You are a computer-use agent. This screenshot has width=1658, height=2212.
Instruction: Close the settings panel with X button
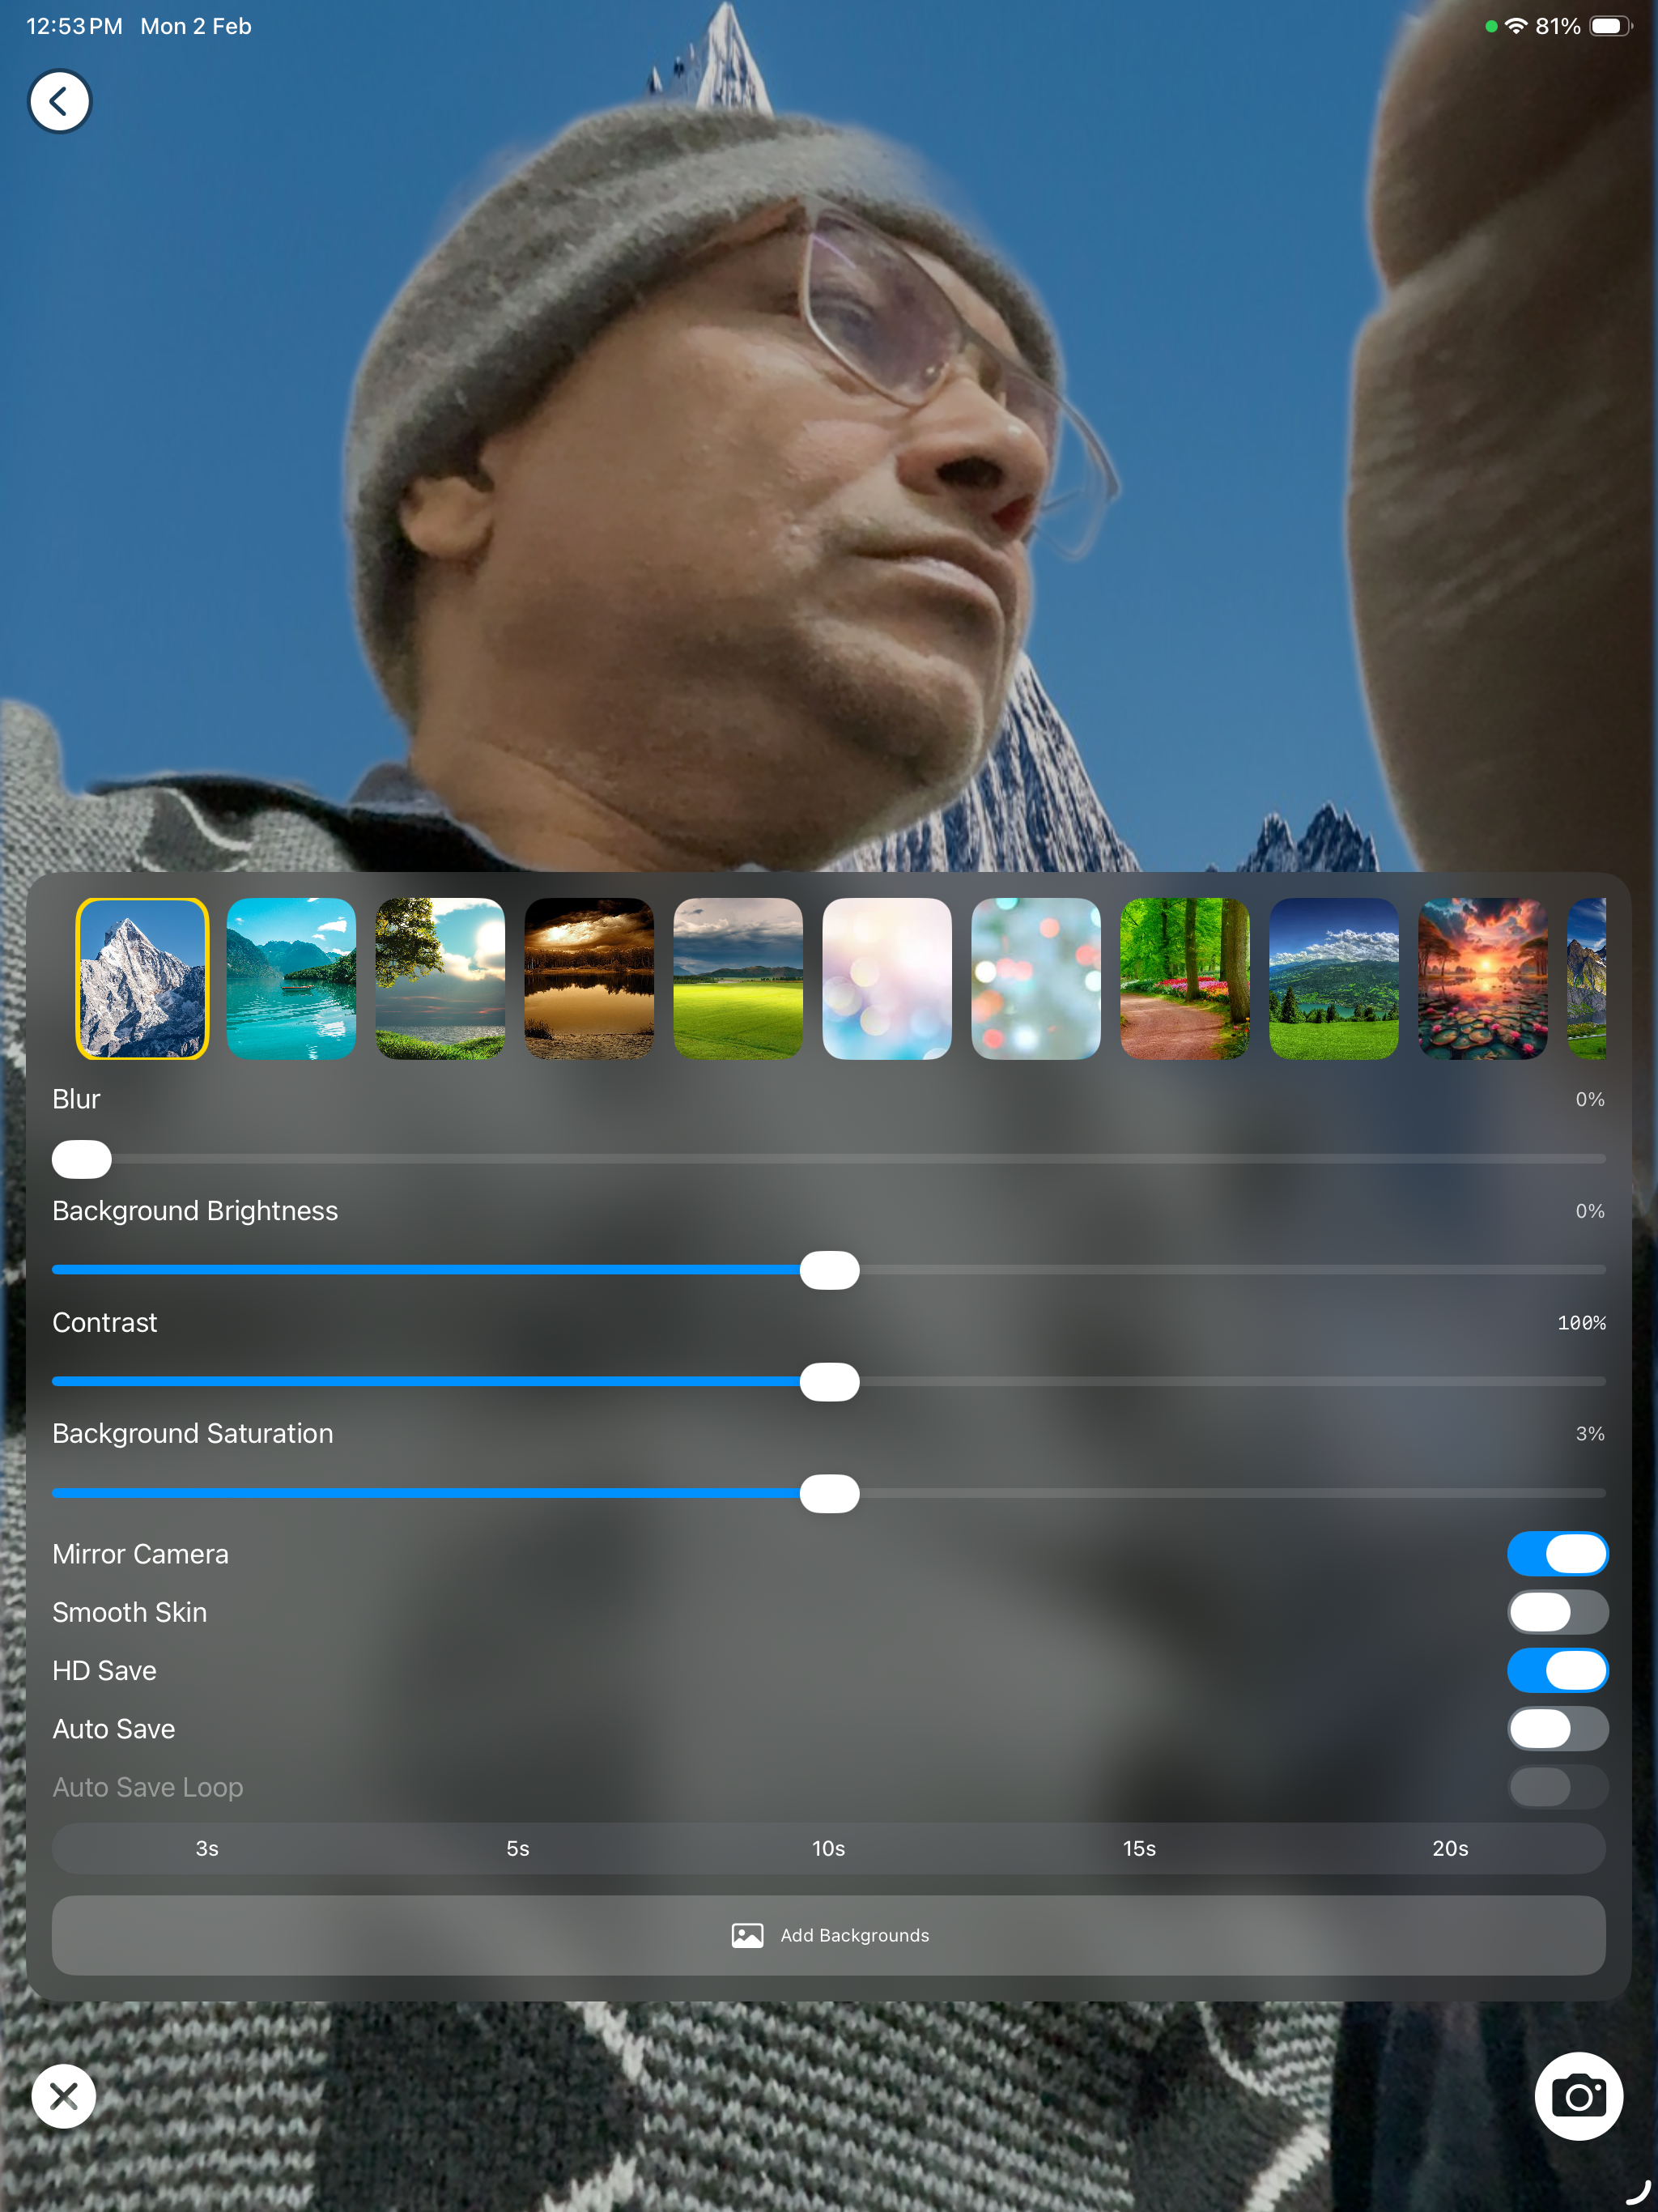(64, 2096)
